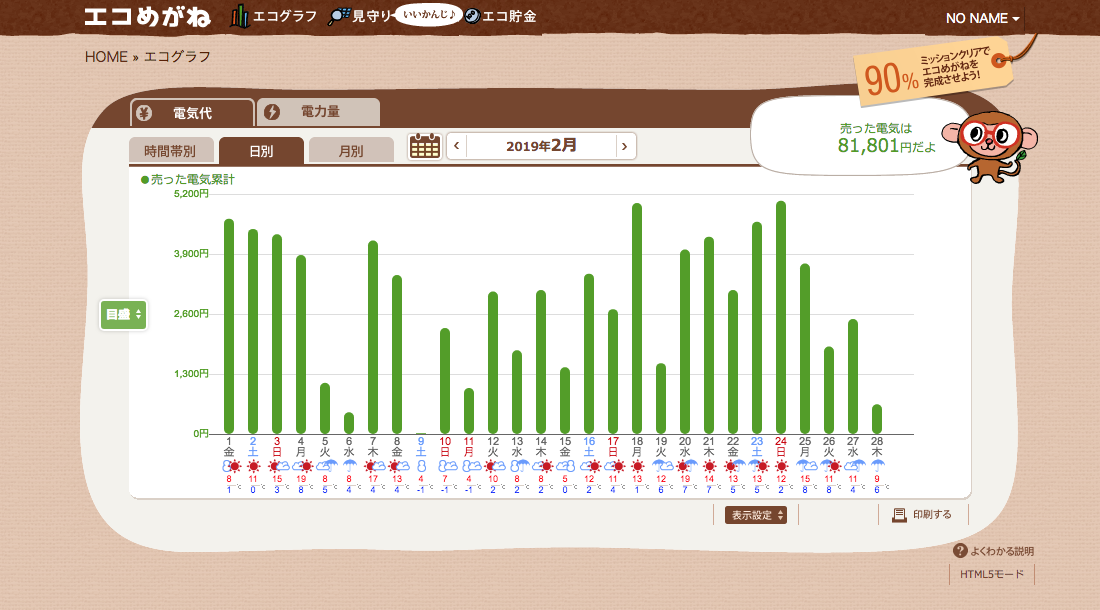Screen dimensions: 1100x610
Task: Click the bar for day 18
Action: pos(637,318)
